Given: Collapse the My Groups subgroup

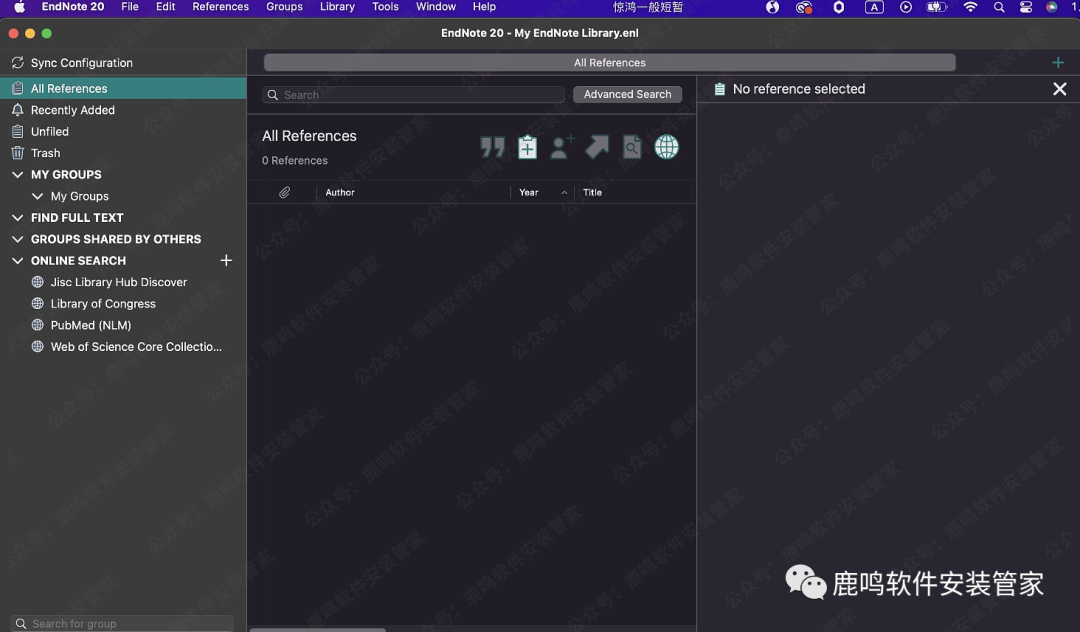Looking at the screenshot, I should [x=38, y=196].
